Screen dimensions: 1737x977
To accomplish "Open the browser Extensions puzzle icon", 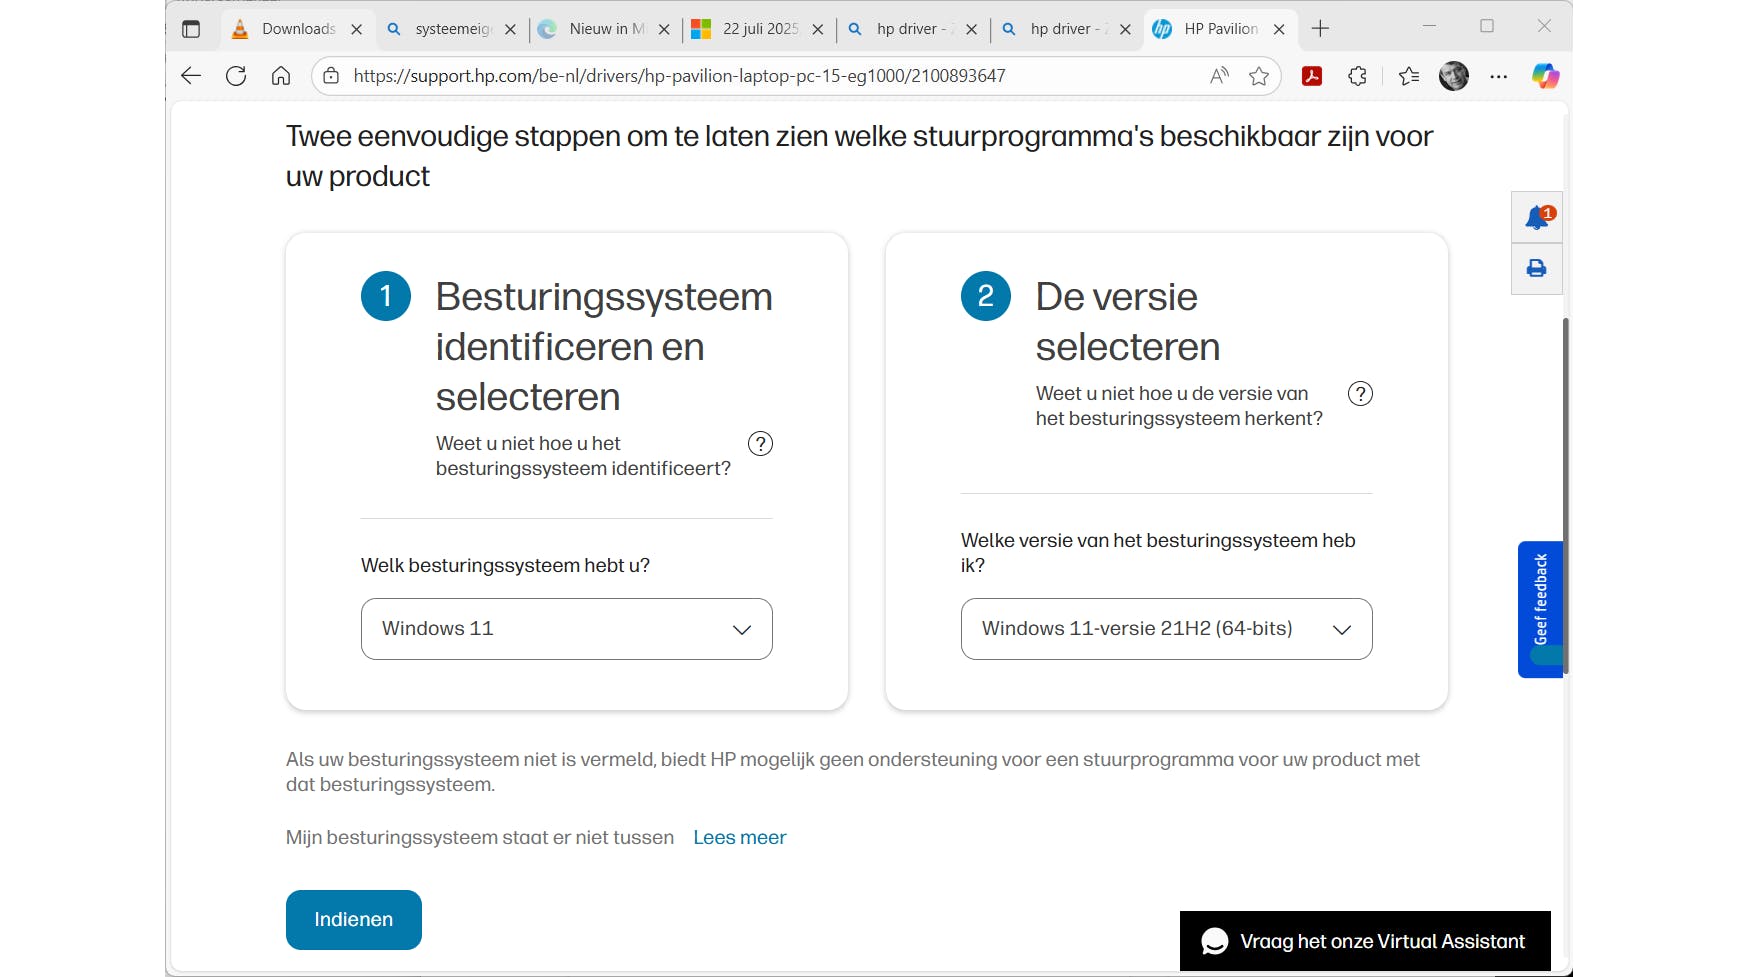I will [x=1357, y=76].
